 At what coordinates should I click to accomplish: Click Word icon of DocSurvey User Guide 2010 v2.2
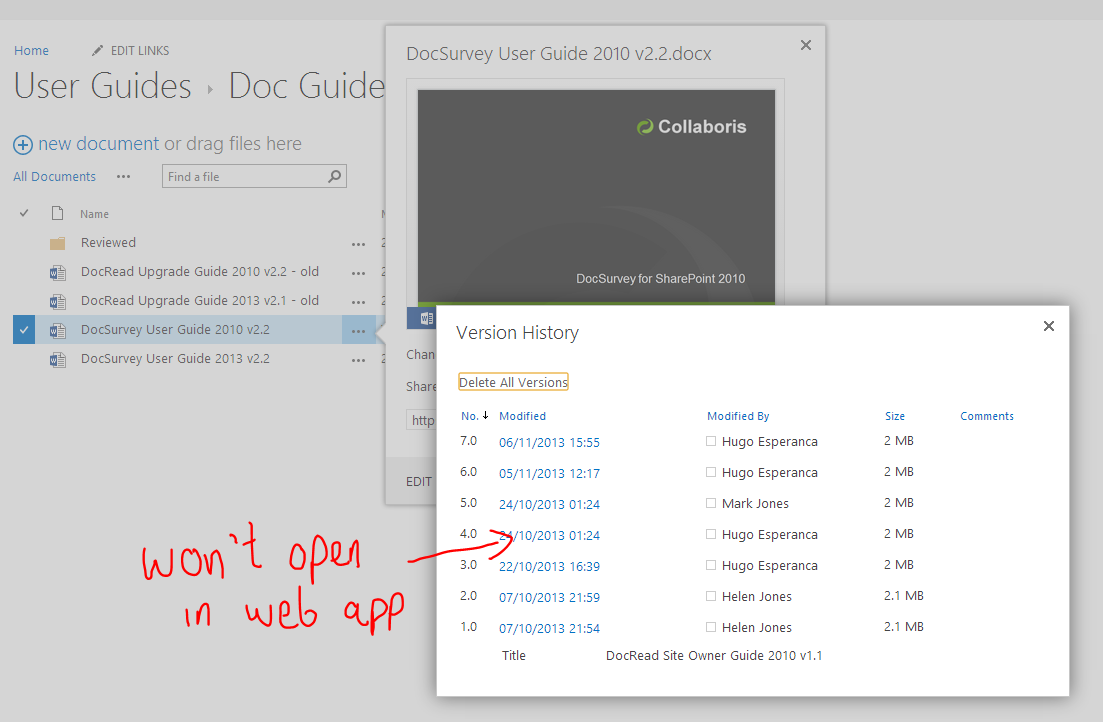tap(58, 331)
